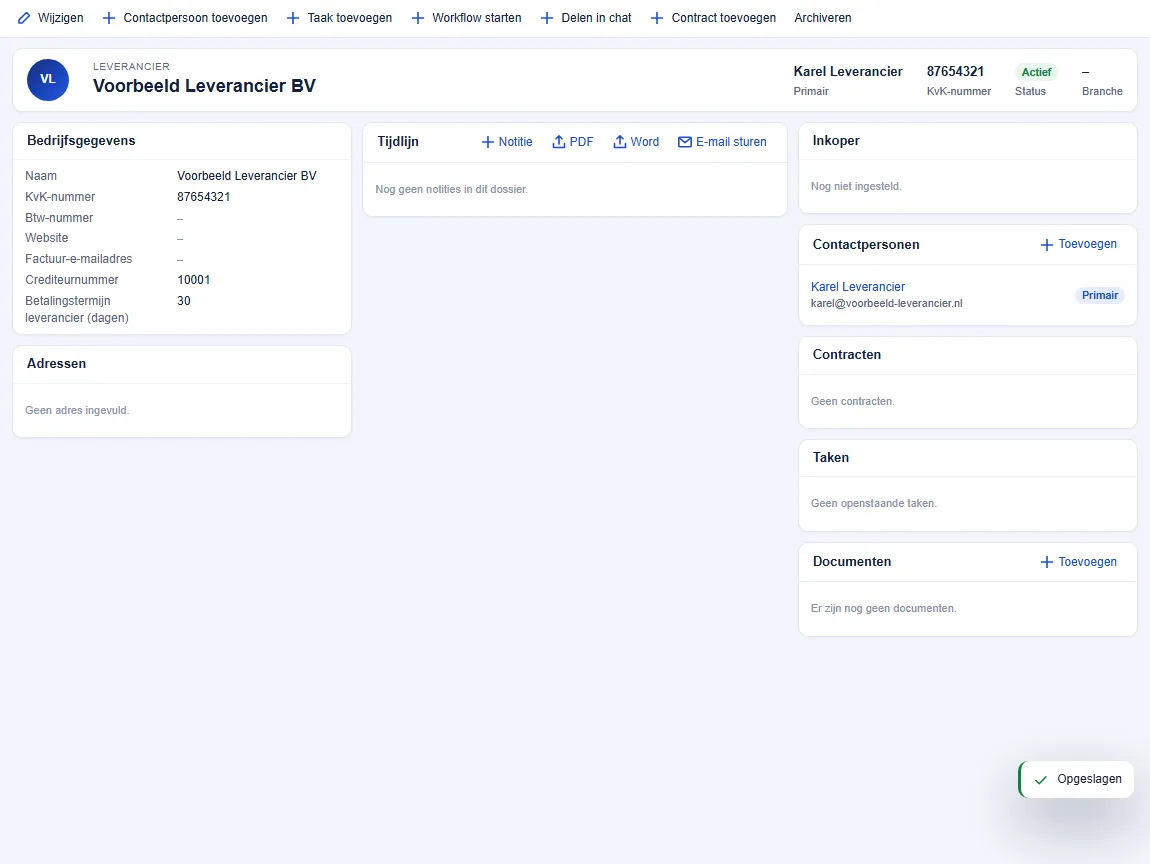The height and width of the screenshot is (864, 1150).
Task: Click the heading Voorbeeld Leverancier BV
Action: [x=205, y=86]
